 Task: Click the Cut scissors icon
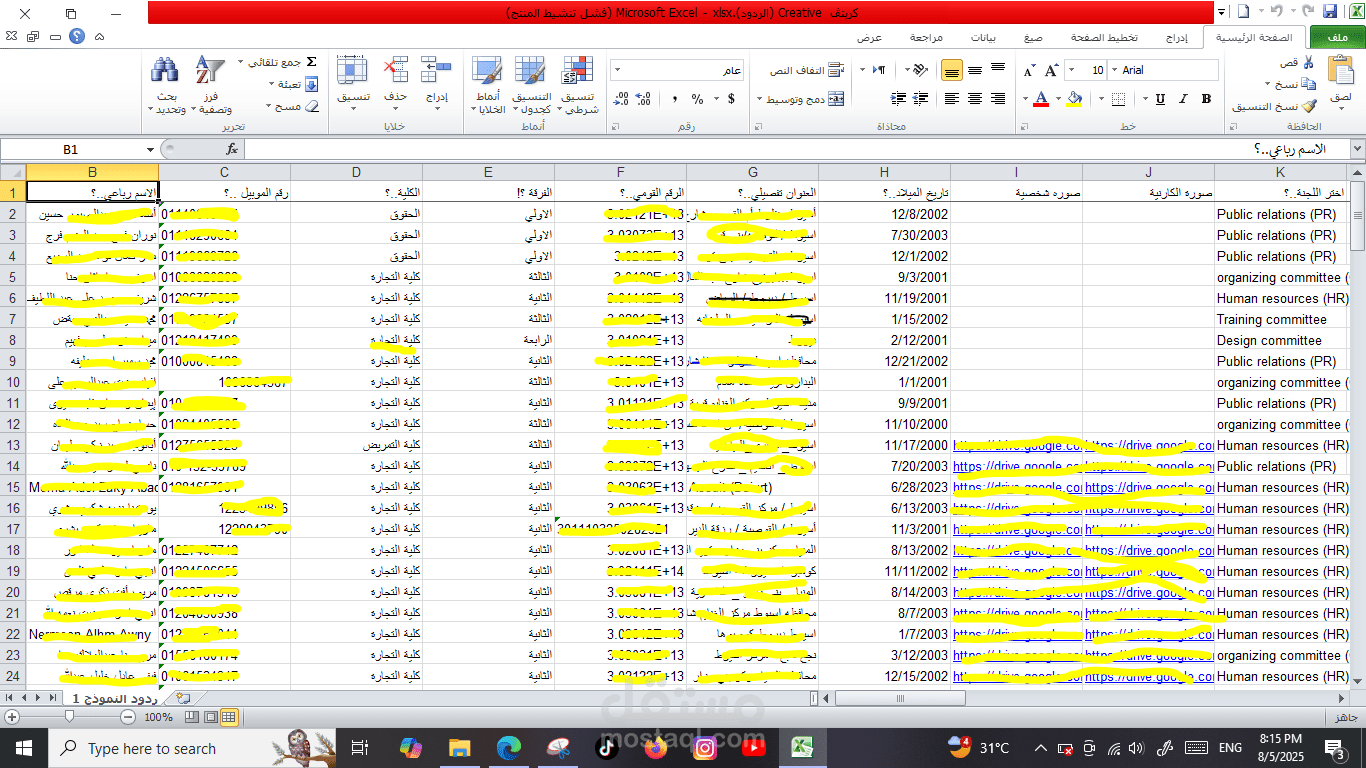(1309, 62)
